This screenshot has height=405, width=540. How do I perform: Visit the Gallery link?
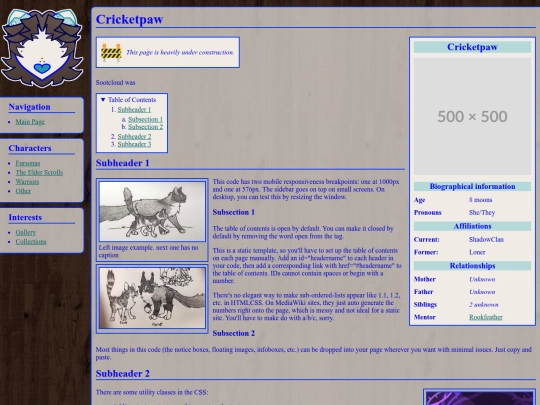click(x=25, y=232)
